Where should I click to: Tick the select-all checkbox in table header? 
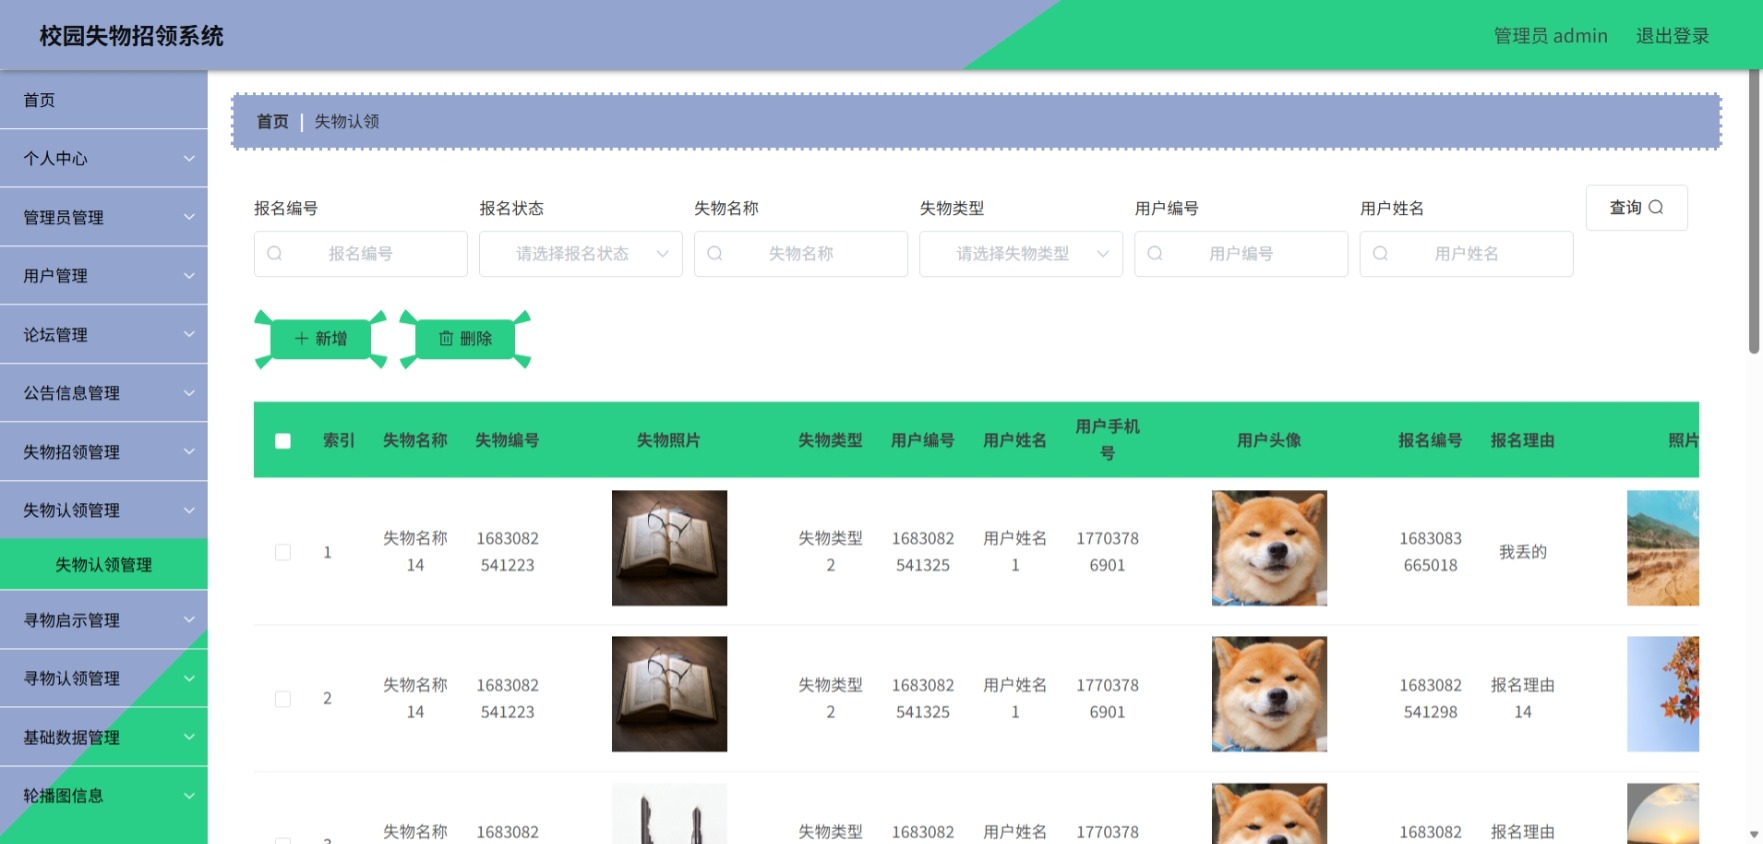point(283,441)
